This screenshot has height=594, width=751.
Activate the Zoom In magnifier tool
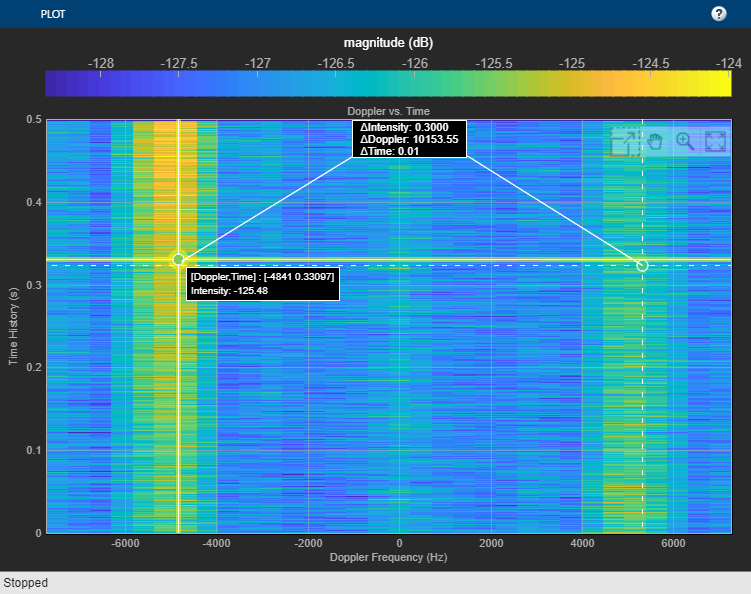(685, 141)
